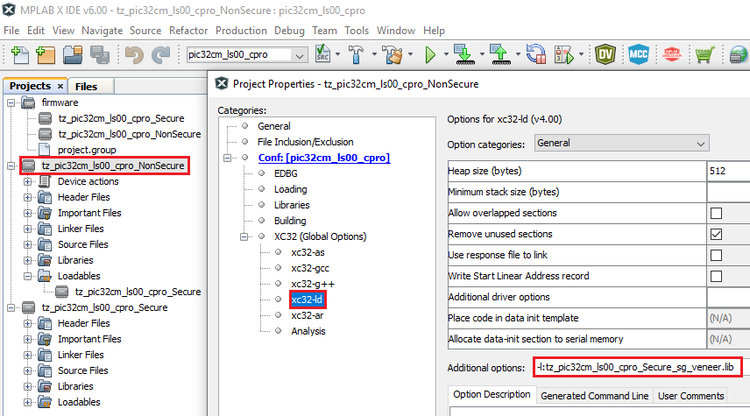Click the New Project toolbar icon
The image size is (750, 416).
(x=44, y=54)
